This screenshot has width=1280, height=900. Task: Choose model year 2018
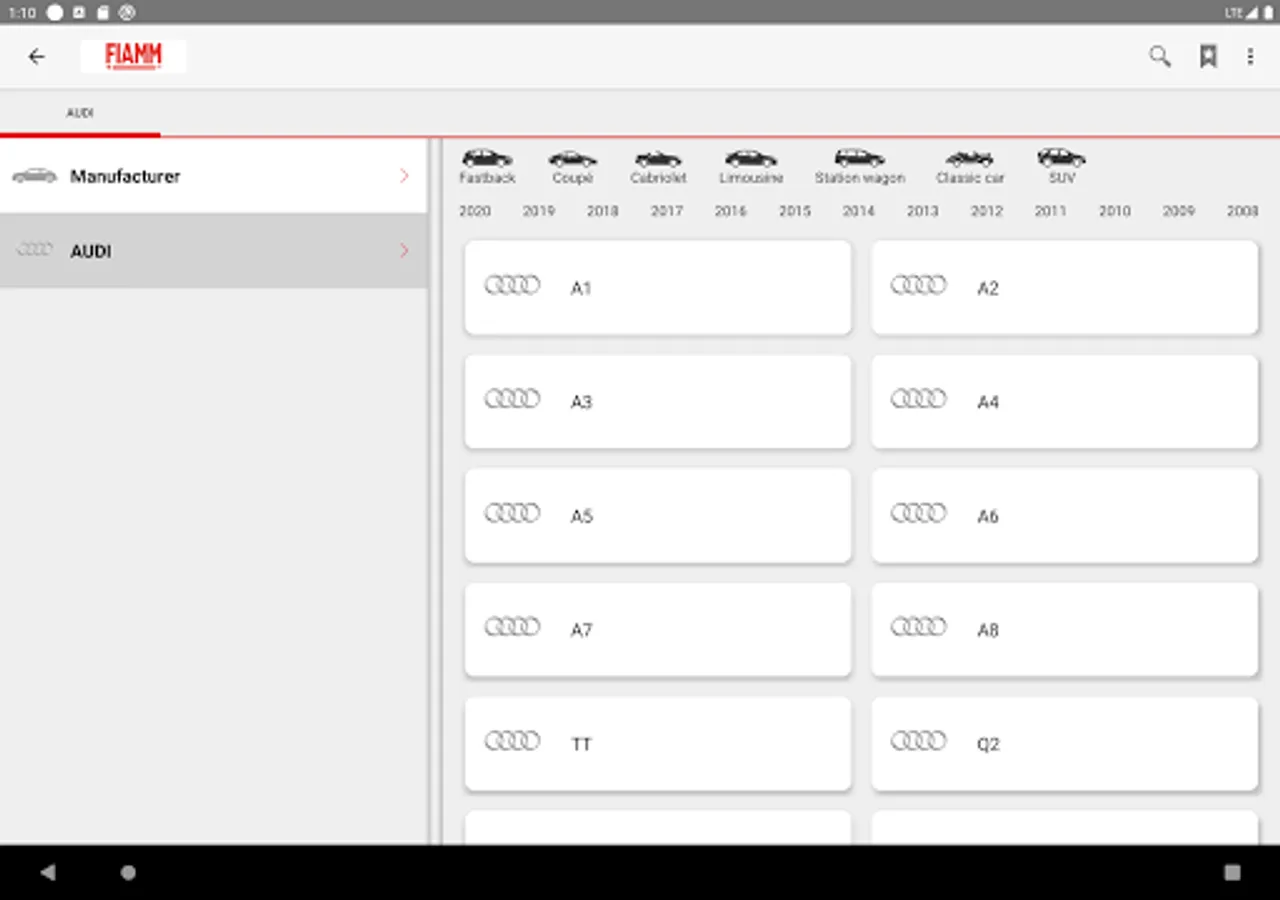(x=603, y=211)
